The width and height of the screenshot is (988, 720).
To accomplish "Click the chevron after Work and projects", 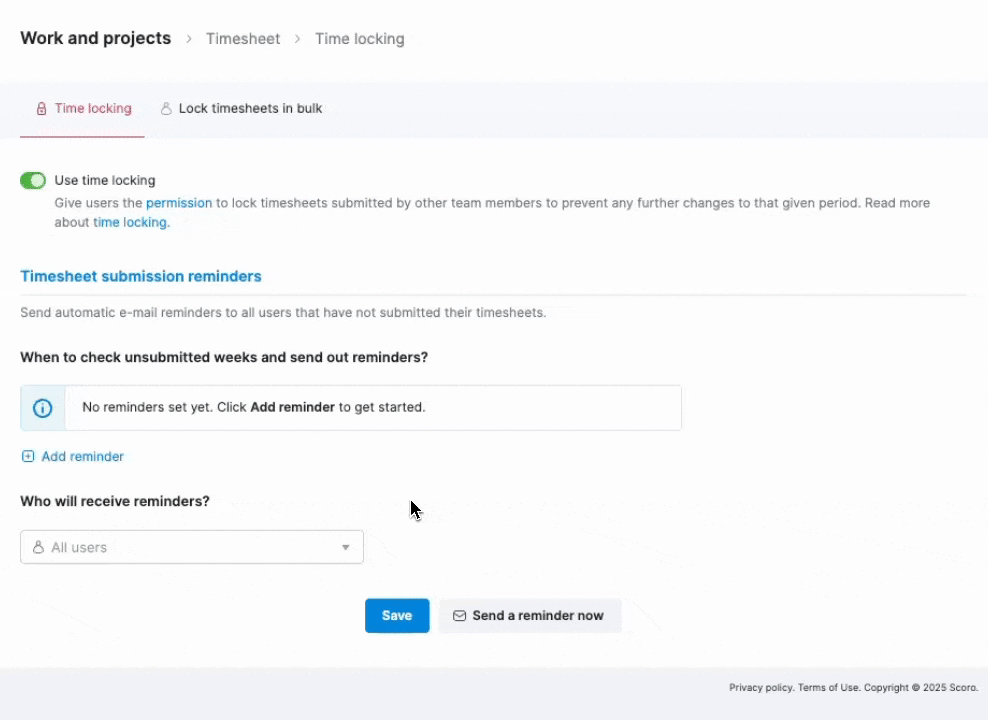I will [188, 39].
